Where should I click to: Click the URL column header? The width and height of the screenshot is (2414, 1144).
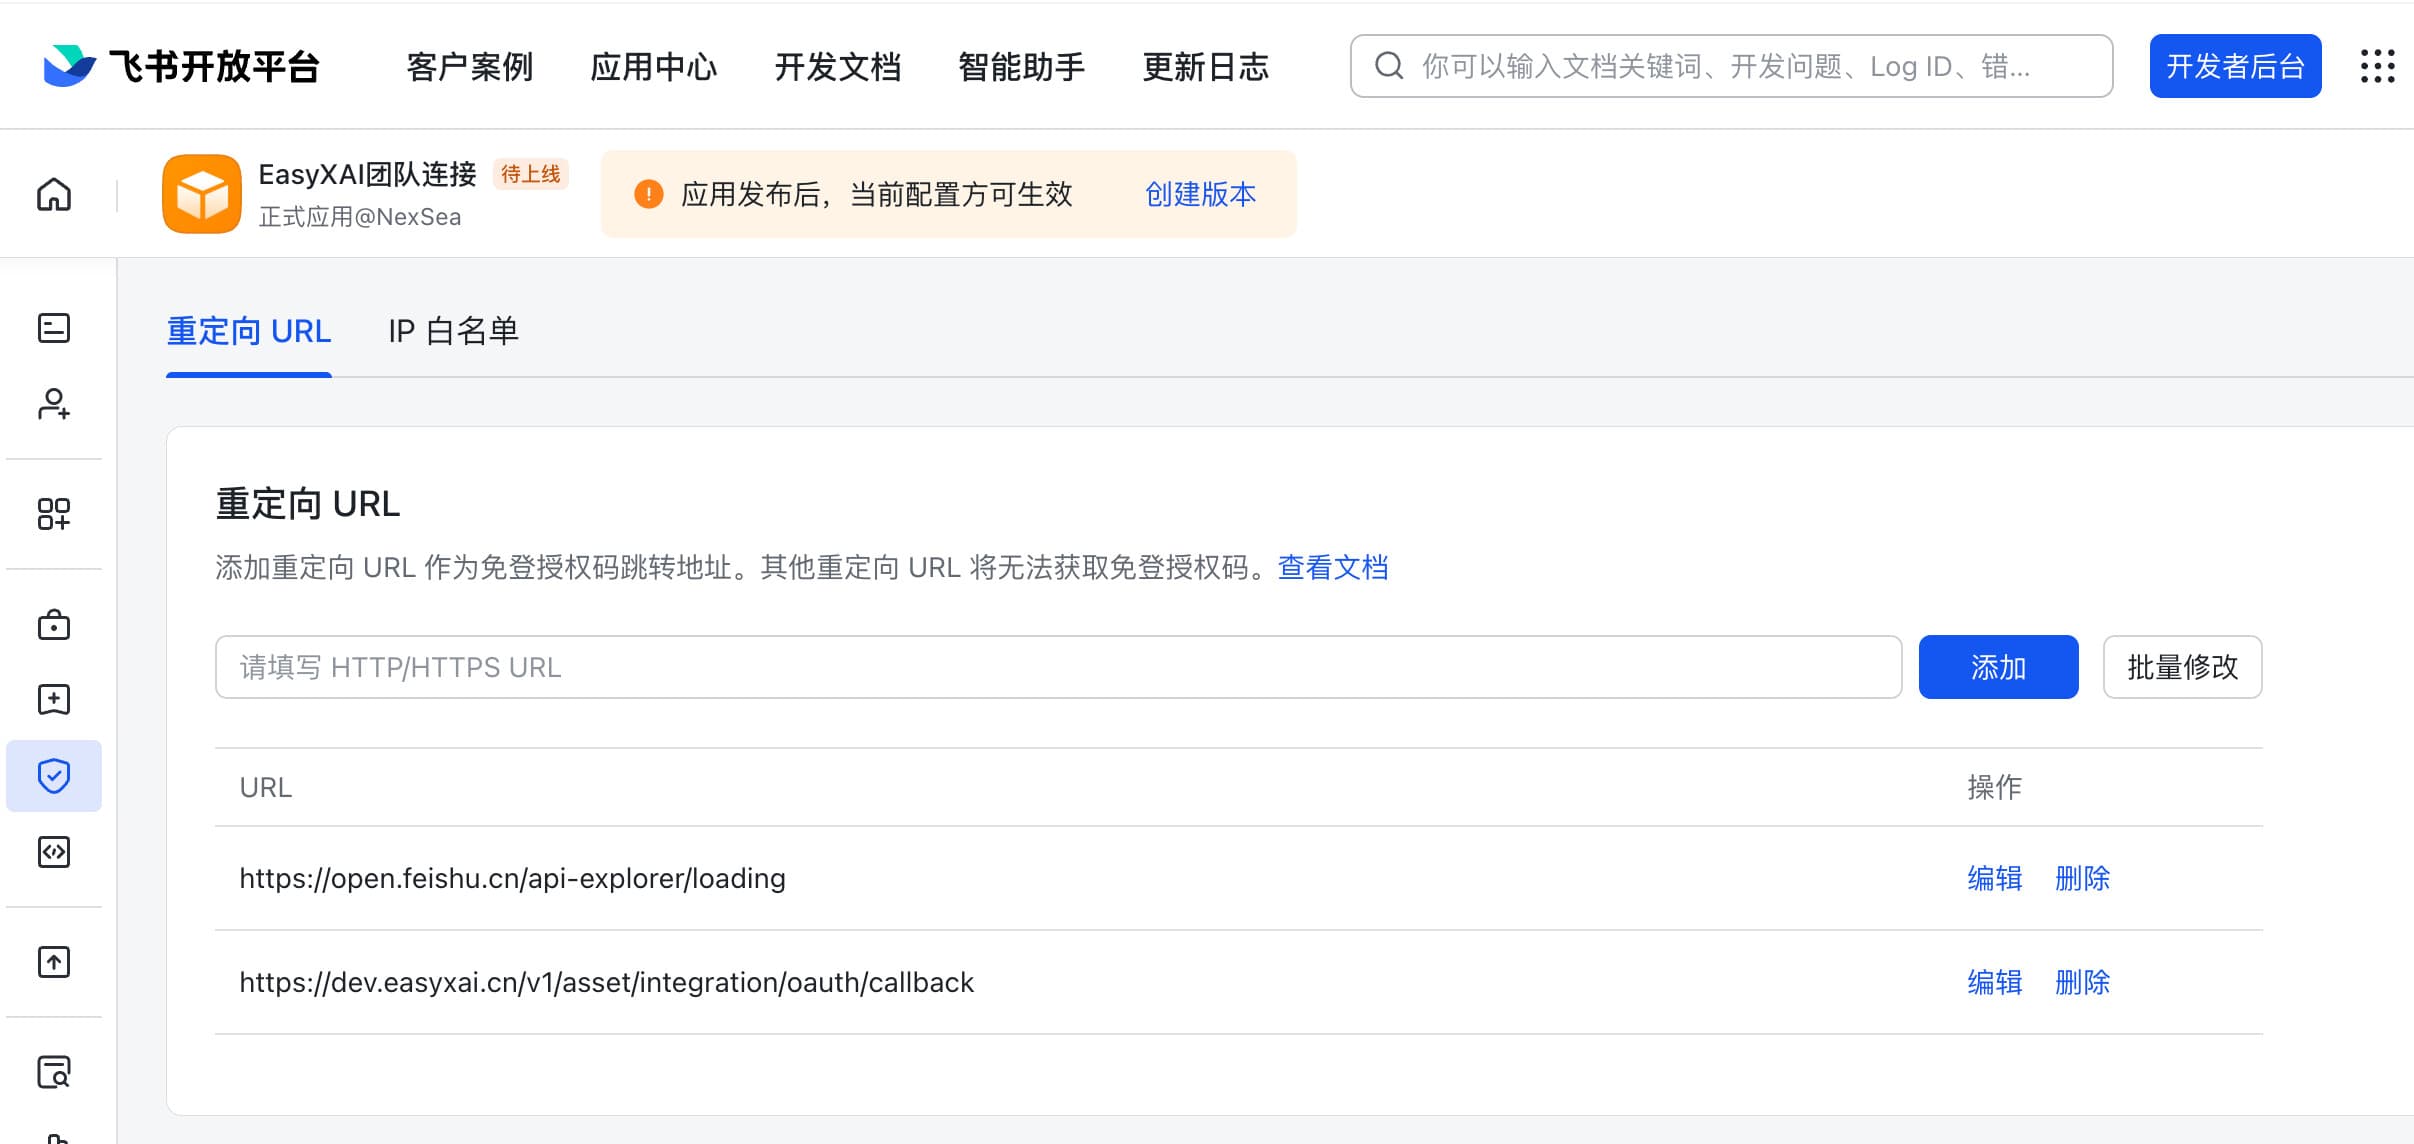pos(266,787)
